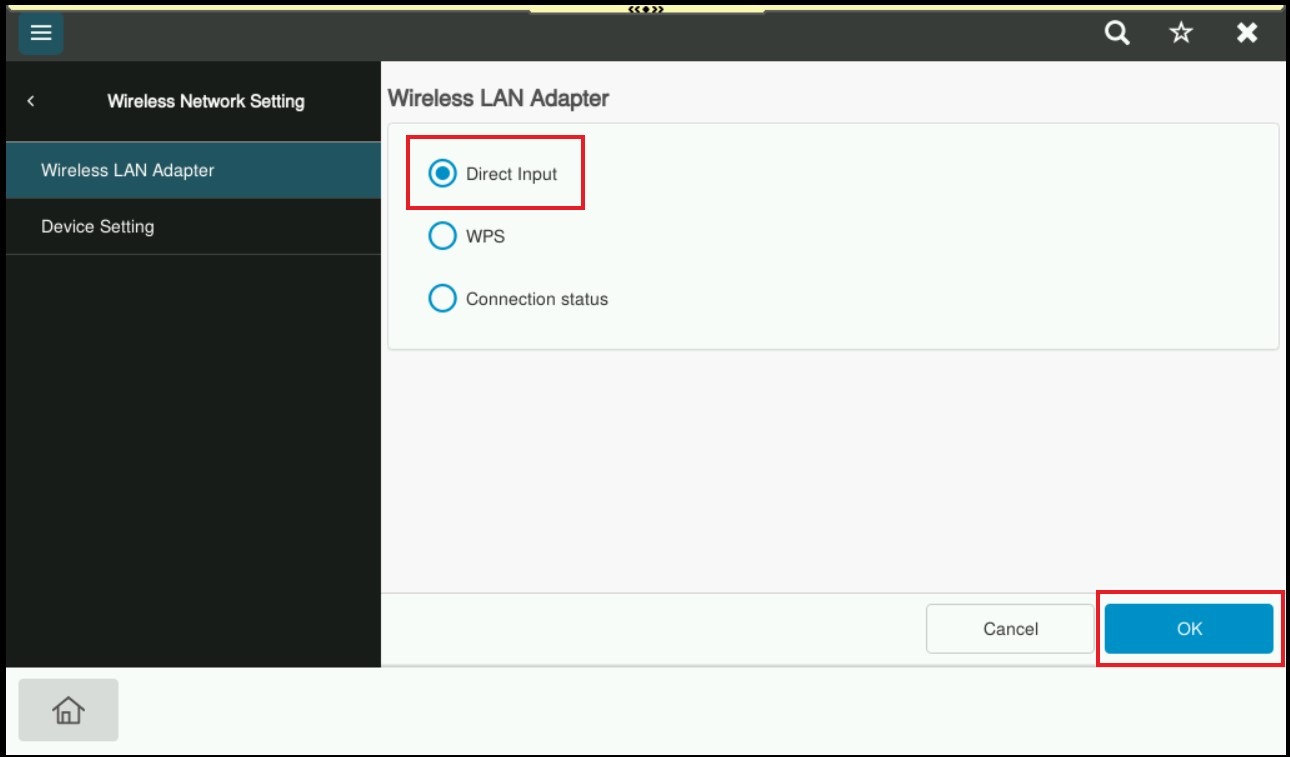Open the hamburger menu
Viewport: 1290px width, 757px height.
pyautogui.click(x=41, y=33)
